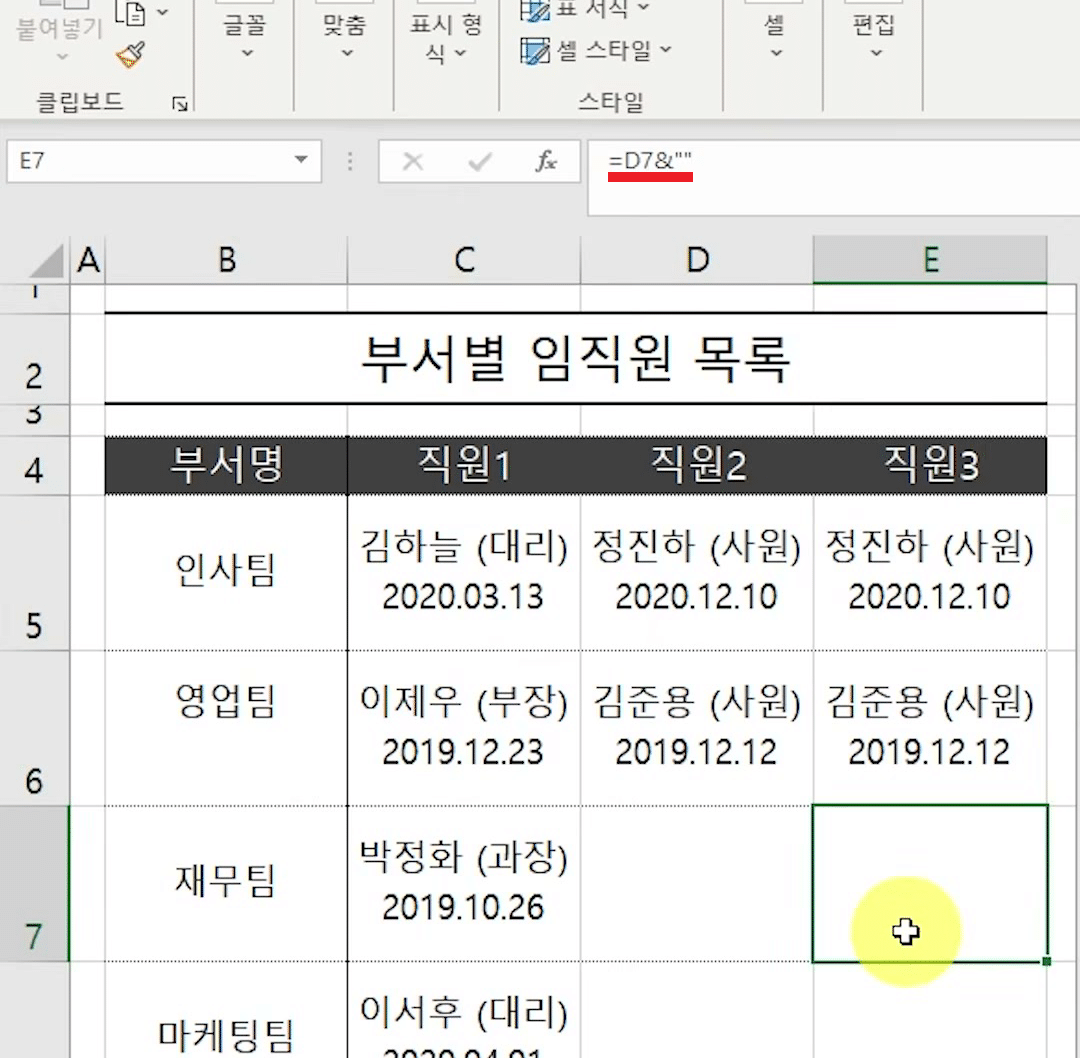1080x1058 pixels.
Task: Select column E cell 김준용 (사원)
Action: point(930,728)
